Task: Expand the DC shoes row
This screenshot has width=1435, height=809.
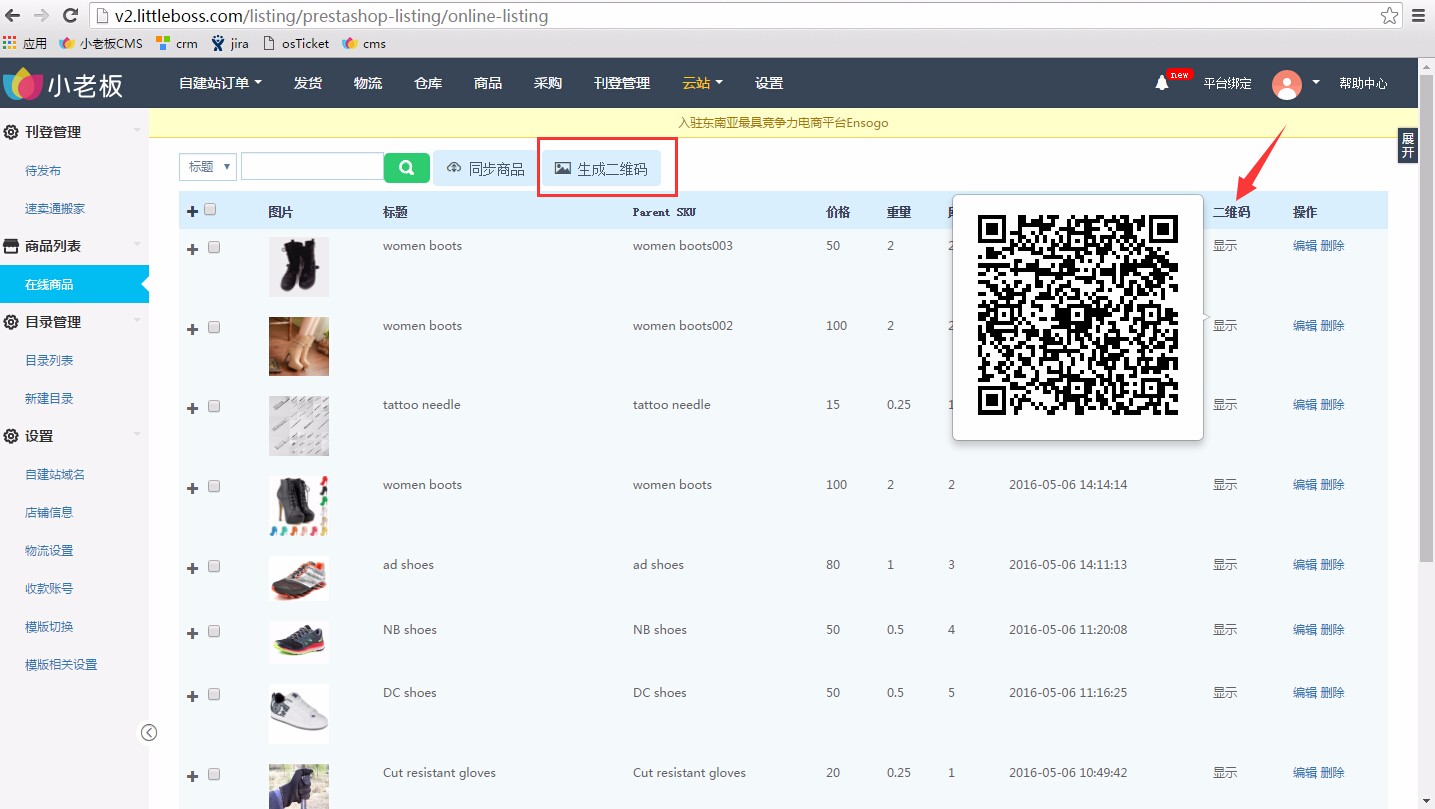Action: [x=193, y=696]
